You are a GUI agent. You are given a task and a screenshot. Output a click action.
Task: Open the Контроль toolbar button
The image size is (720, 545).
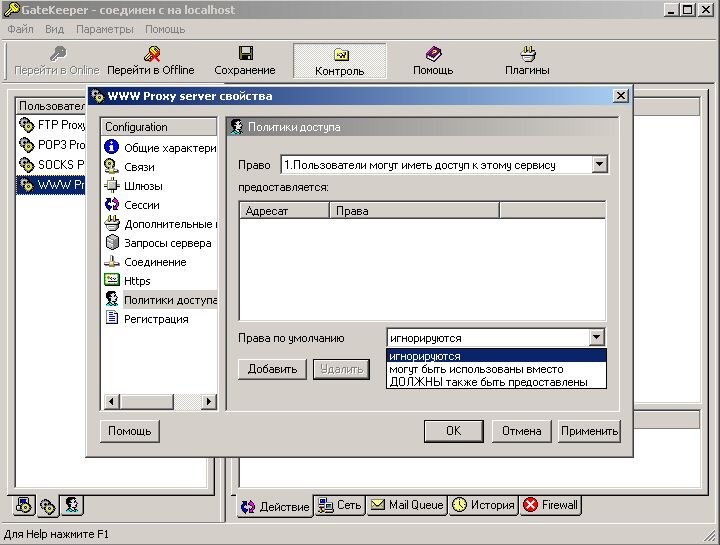340,61
